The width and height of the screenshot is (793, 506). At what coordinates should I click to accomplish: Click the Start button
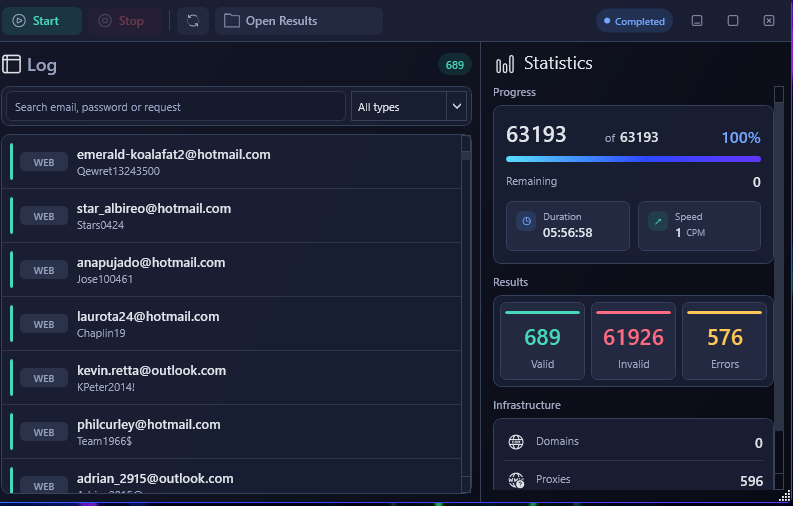41,21
